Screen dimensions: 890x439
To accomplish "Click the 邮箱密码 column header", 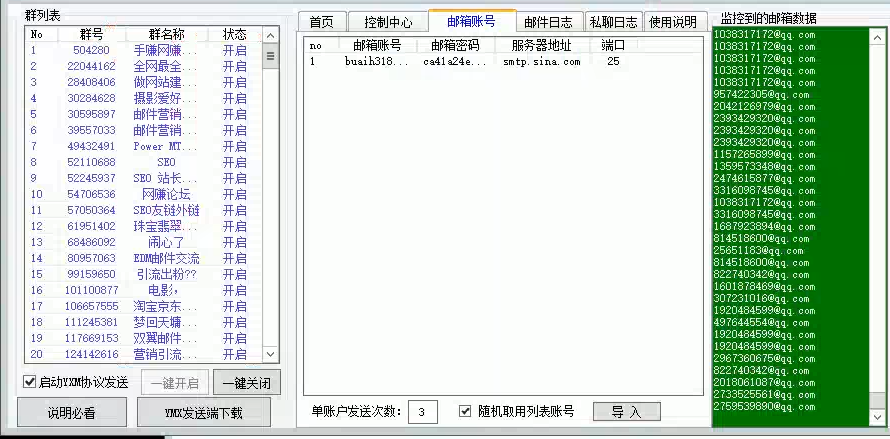I will [x=455, y=45].
